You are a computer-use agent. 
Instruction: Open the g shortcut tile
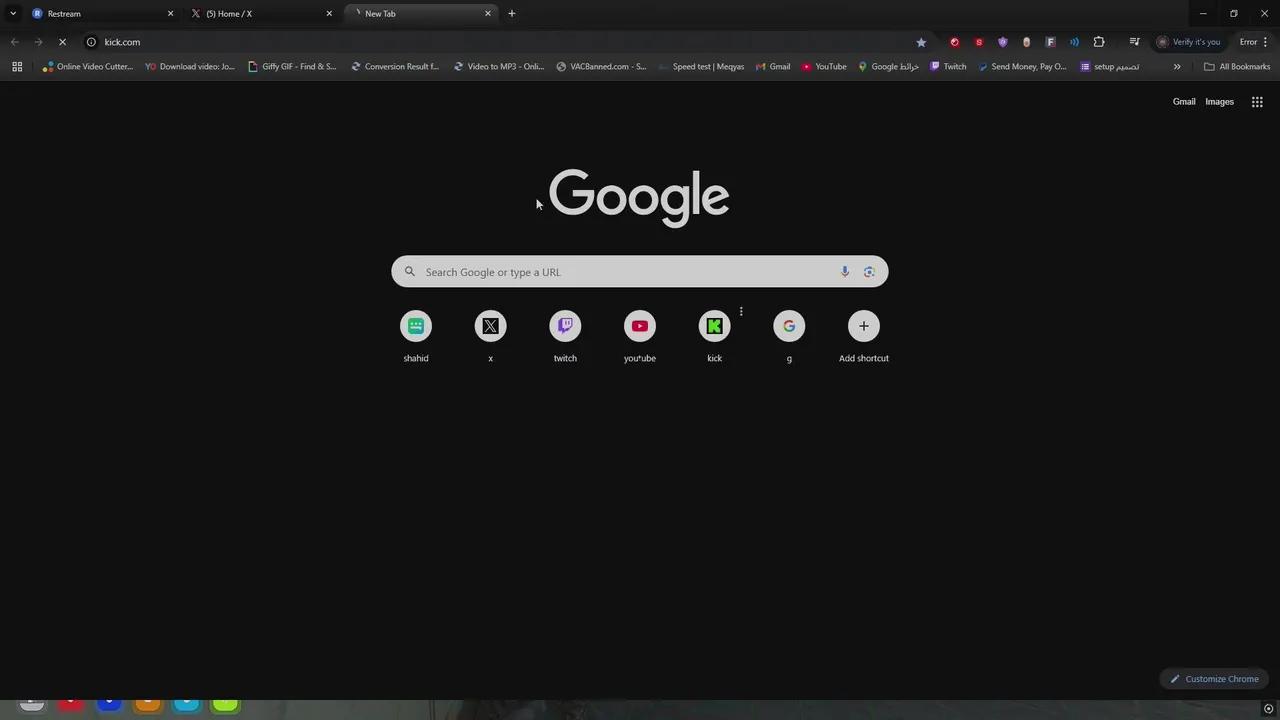(x=789, y=337)
